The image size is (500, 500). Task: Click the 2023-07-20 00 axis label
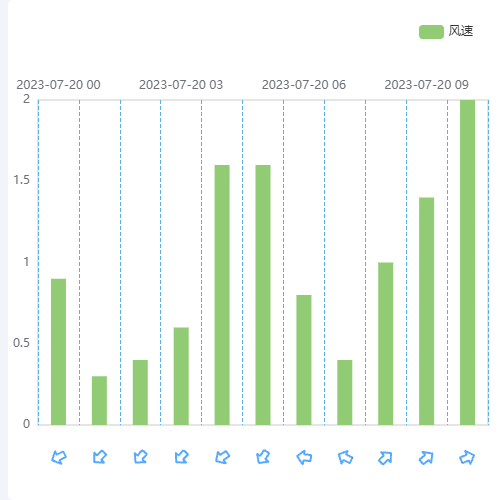[58, 85]
